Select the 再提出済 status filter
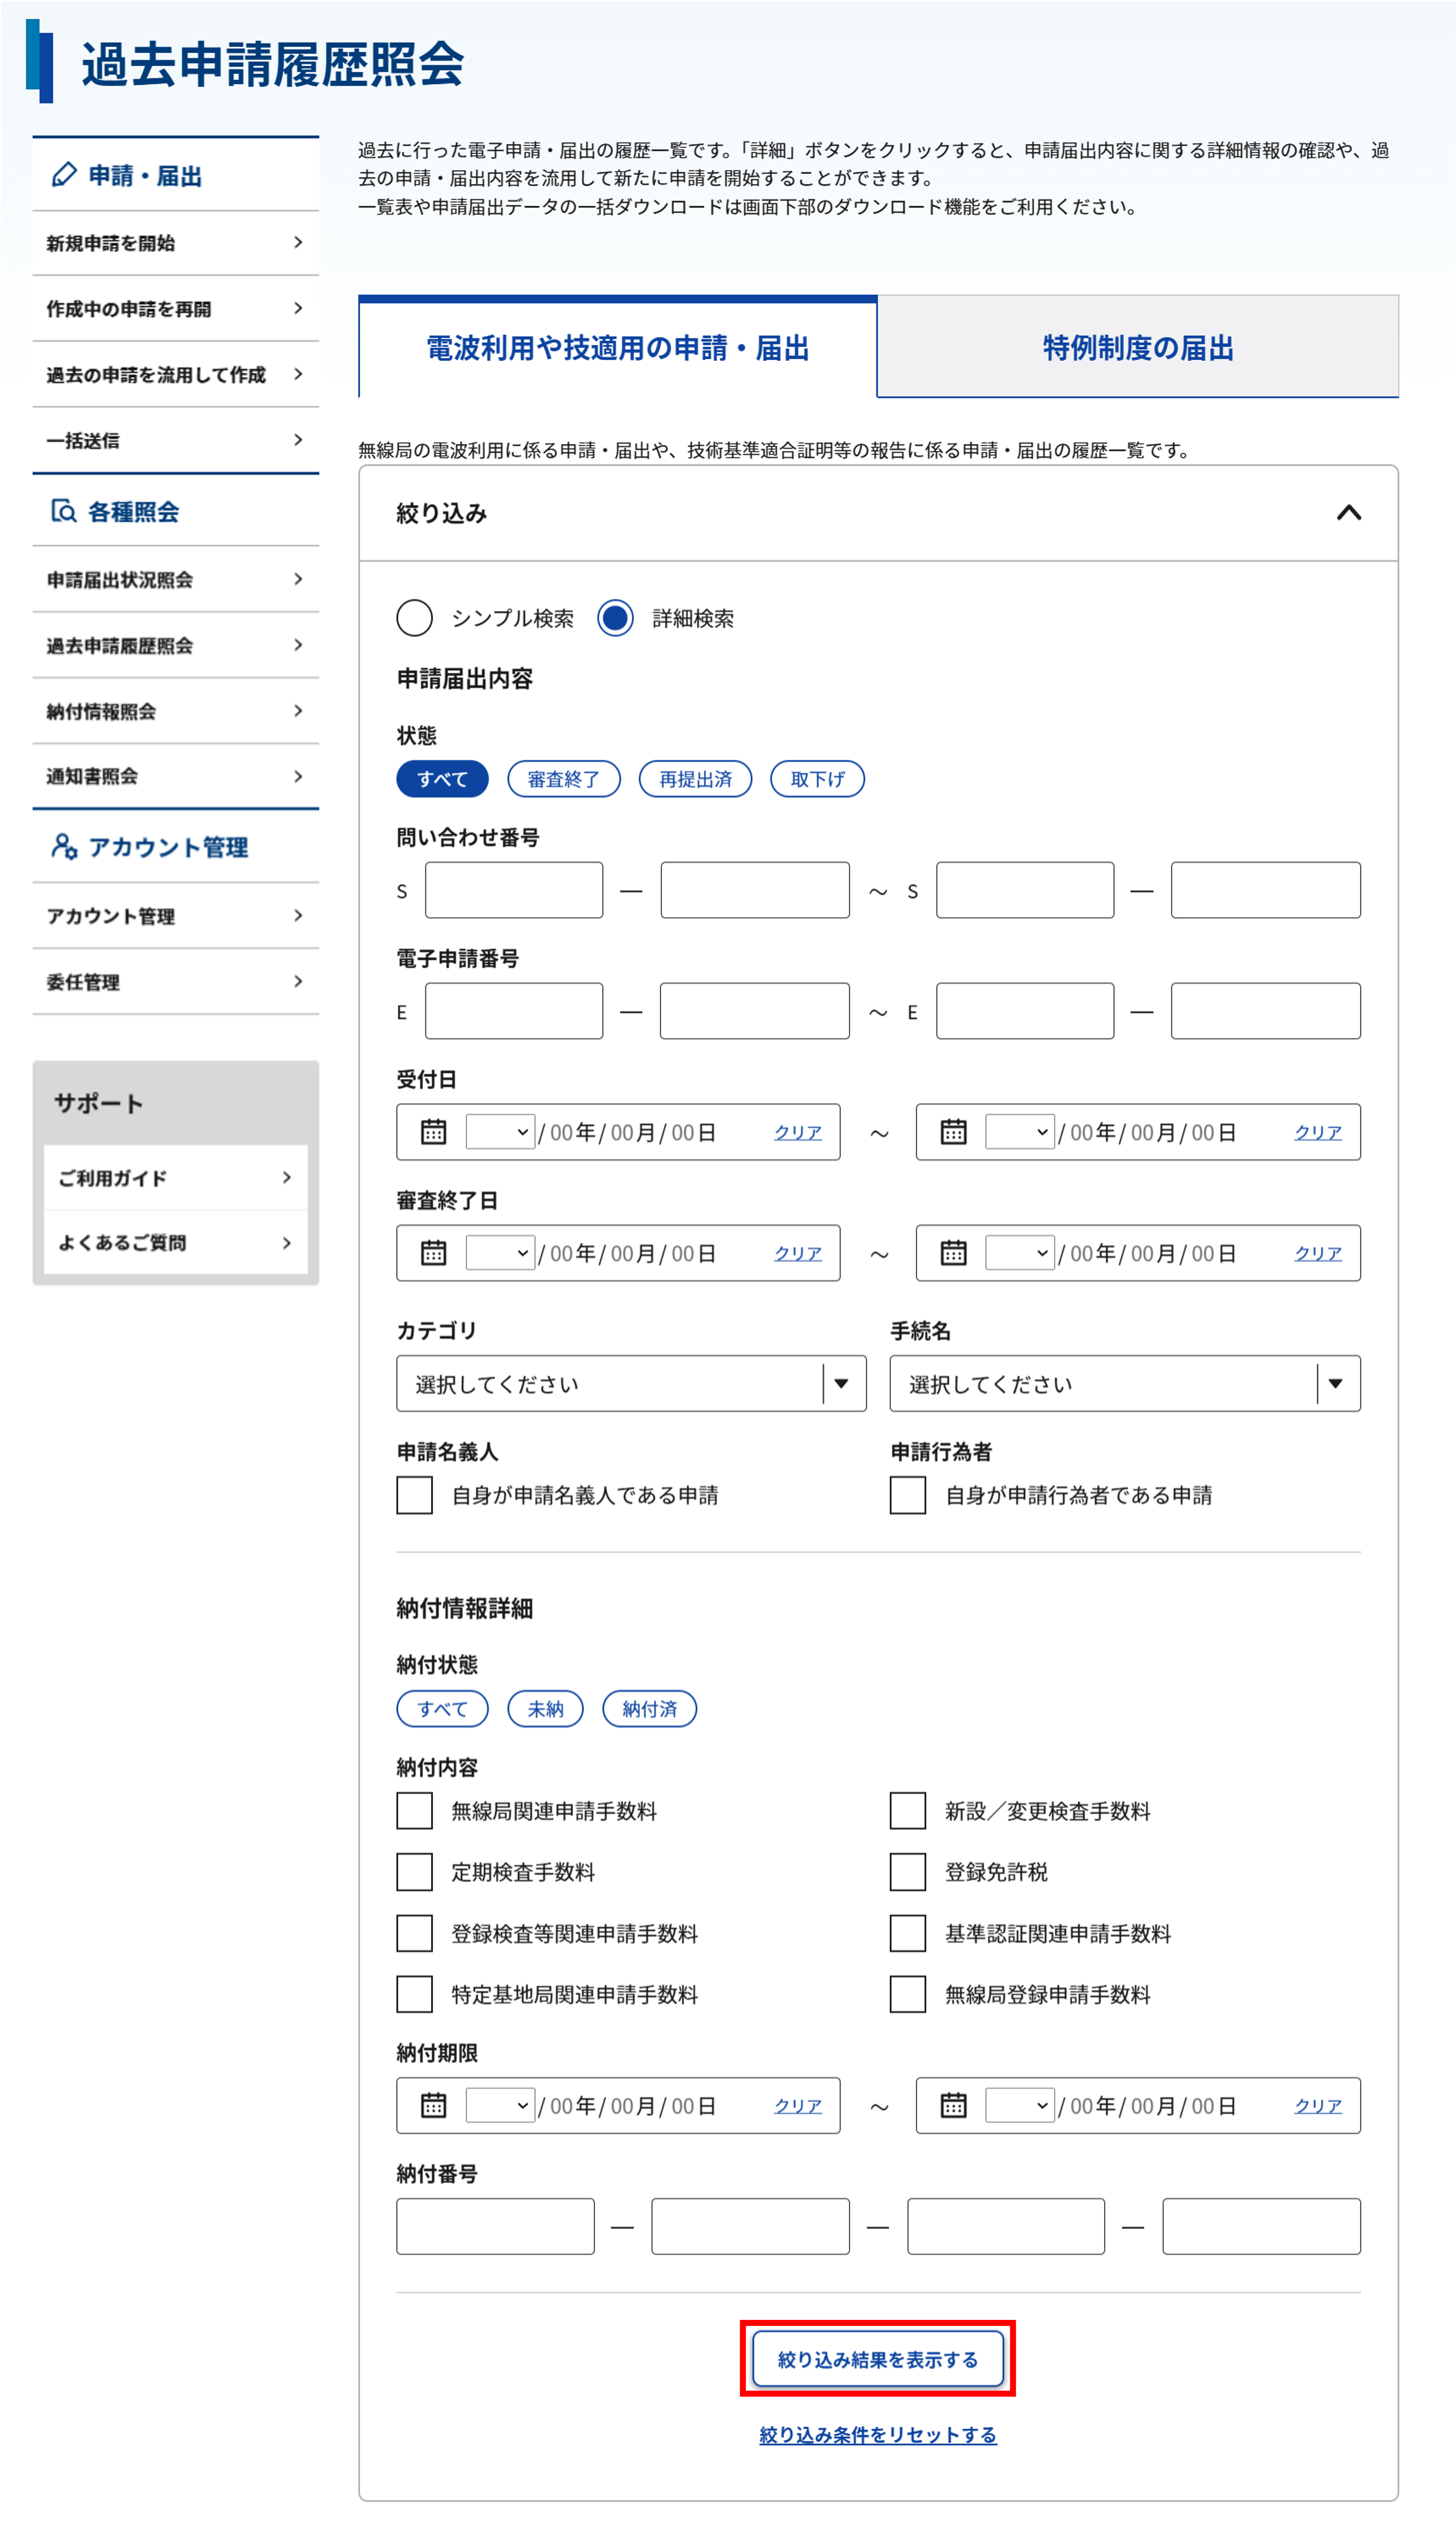The height and width of the screenshot is (2521, 1456). tap(695, 779)
